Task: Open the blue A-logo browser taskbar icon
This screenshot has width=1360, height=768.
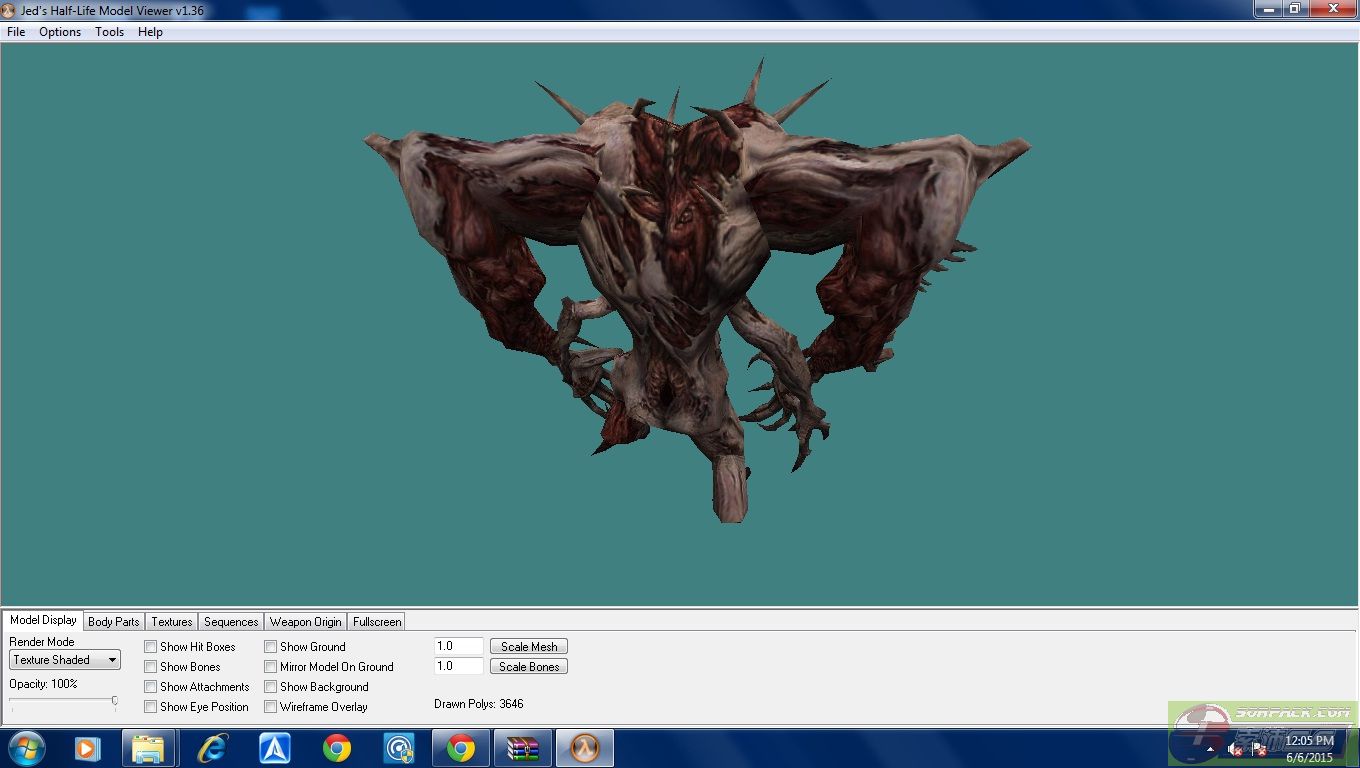Action: [x=275, y=748]
